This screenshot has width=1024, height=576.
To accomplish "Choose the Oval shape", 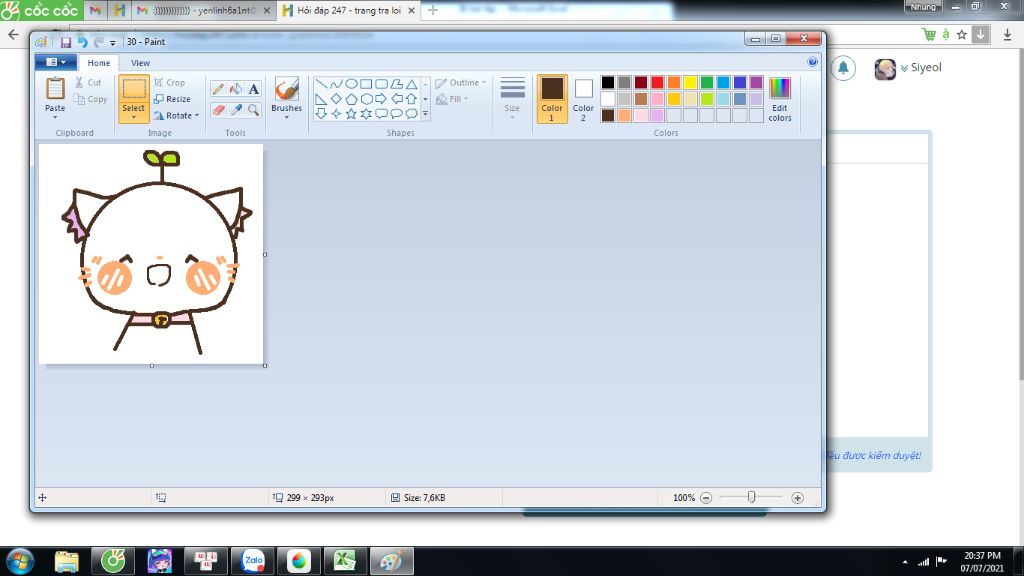I will click(351, 84).
